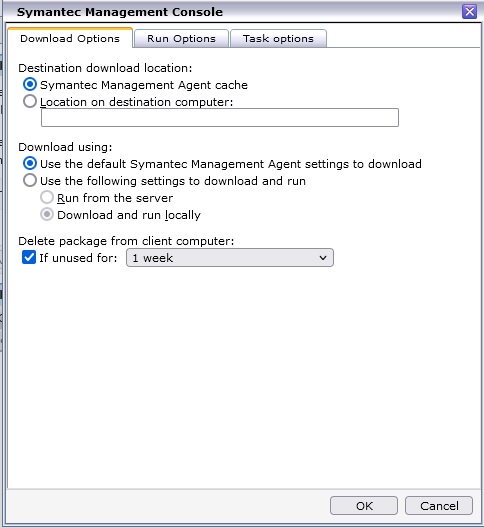Click the 'Run from the server' label text
This screenshot has height=528, width=484.
[115, 198]
